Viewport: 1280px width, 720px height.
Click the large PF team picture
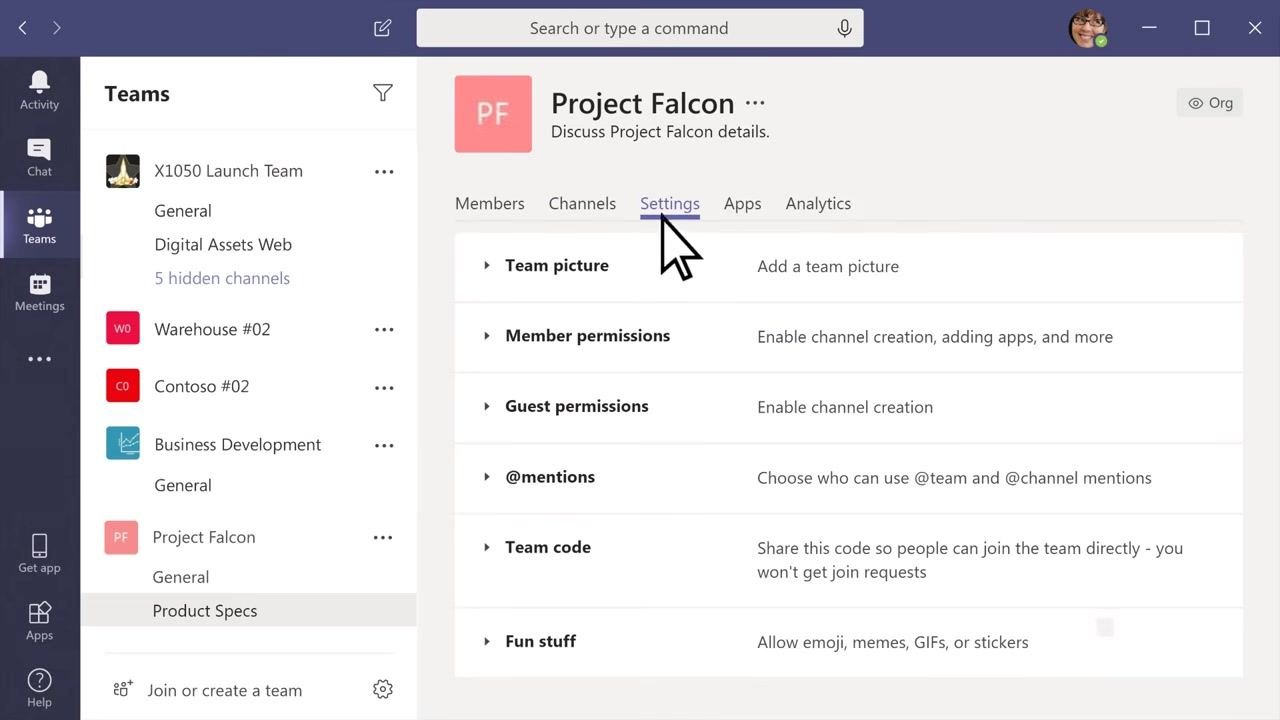(x=493, y=114)
